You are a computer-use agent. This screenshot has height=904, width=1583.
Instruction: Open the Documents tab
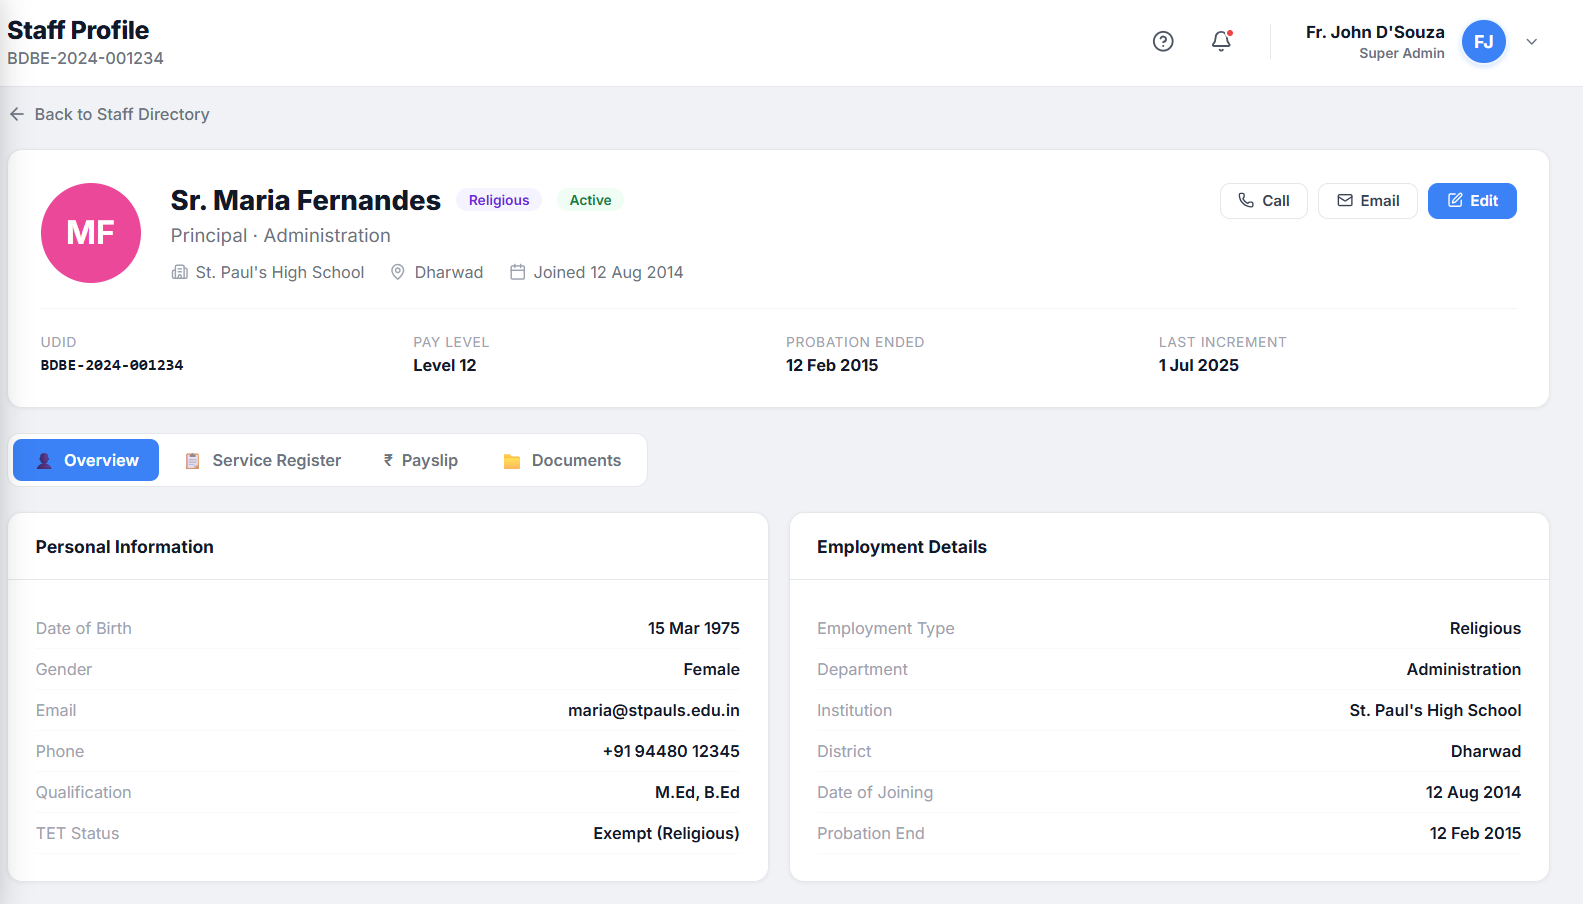point(562,460)
